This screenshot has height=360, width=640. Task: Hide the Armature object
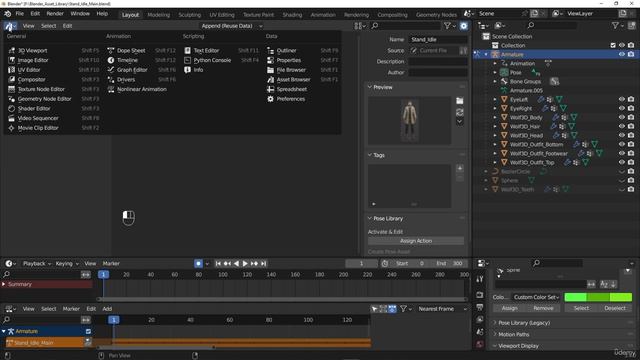(622, 54)
